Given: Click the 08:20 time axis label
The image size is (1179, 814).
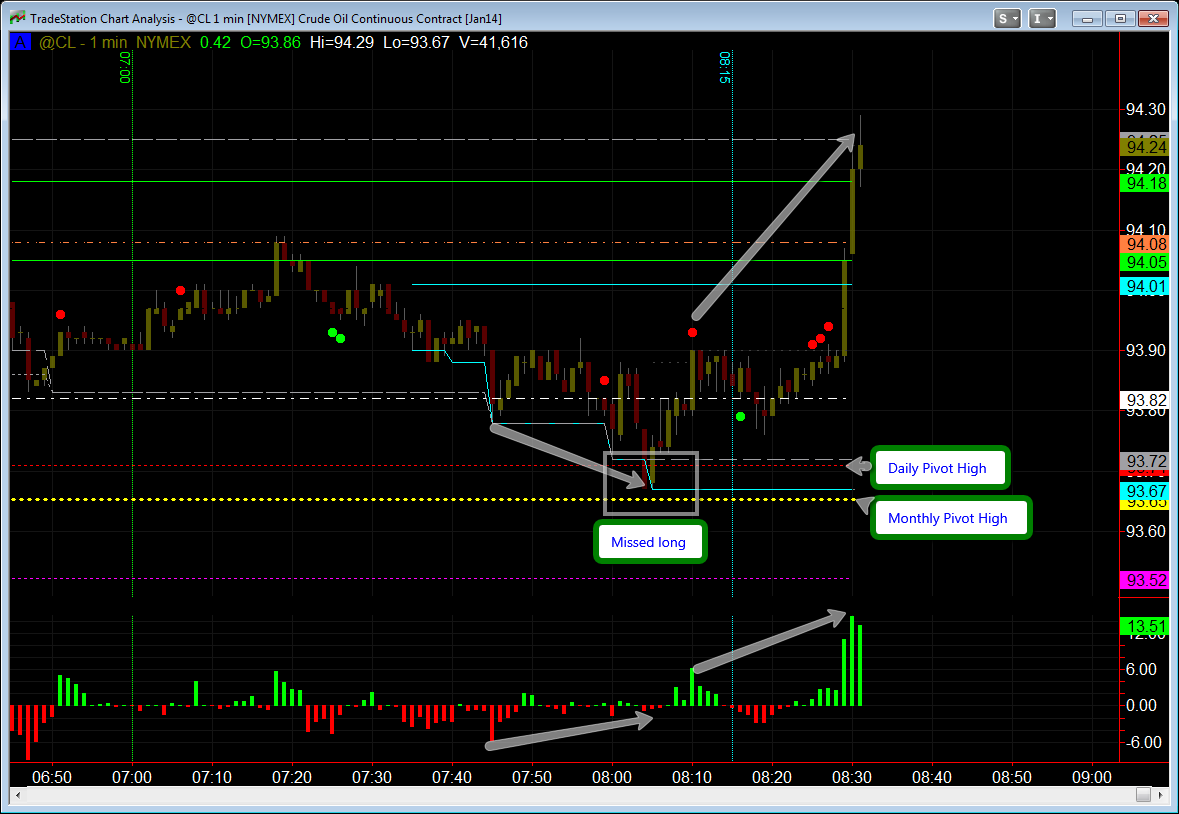Looking at the screenshot, I should (x=771, y=777).
